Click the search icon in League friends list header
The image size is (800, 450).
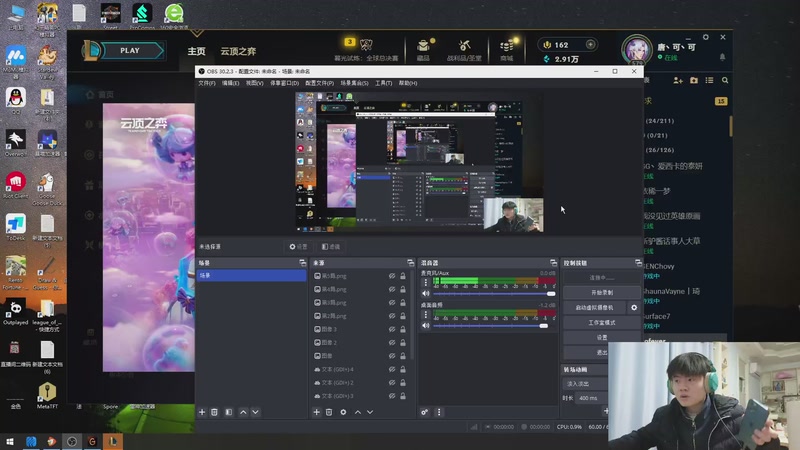(x=725, y=81)
